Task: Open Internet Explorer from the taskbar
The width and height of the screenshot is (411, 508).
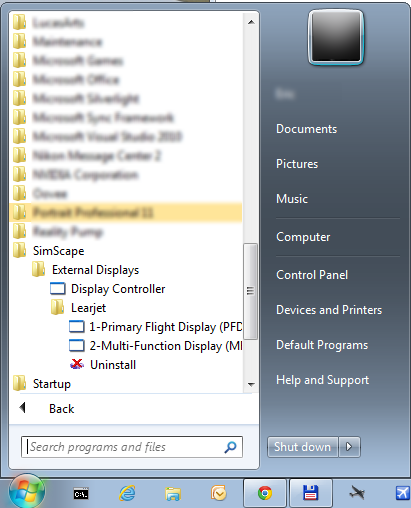Action: click(x=127, y=493)
